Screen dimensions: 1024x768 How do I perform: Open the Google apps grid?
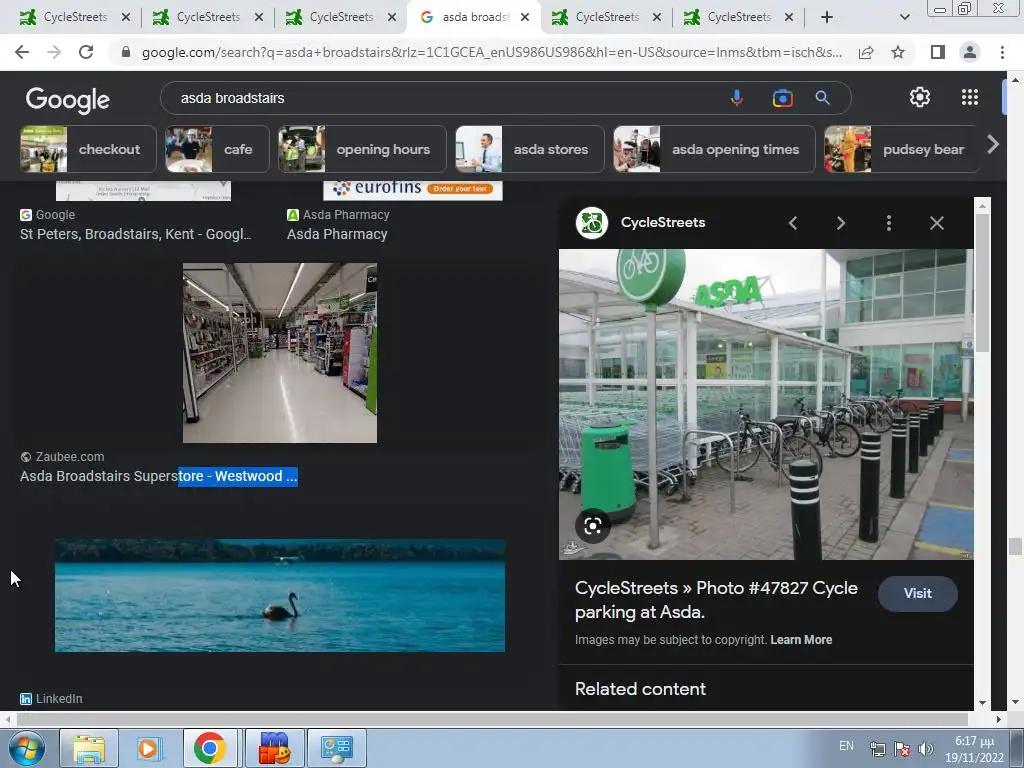click(x=970, y=97)
